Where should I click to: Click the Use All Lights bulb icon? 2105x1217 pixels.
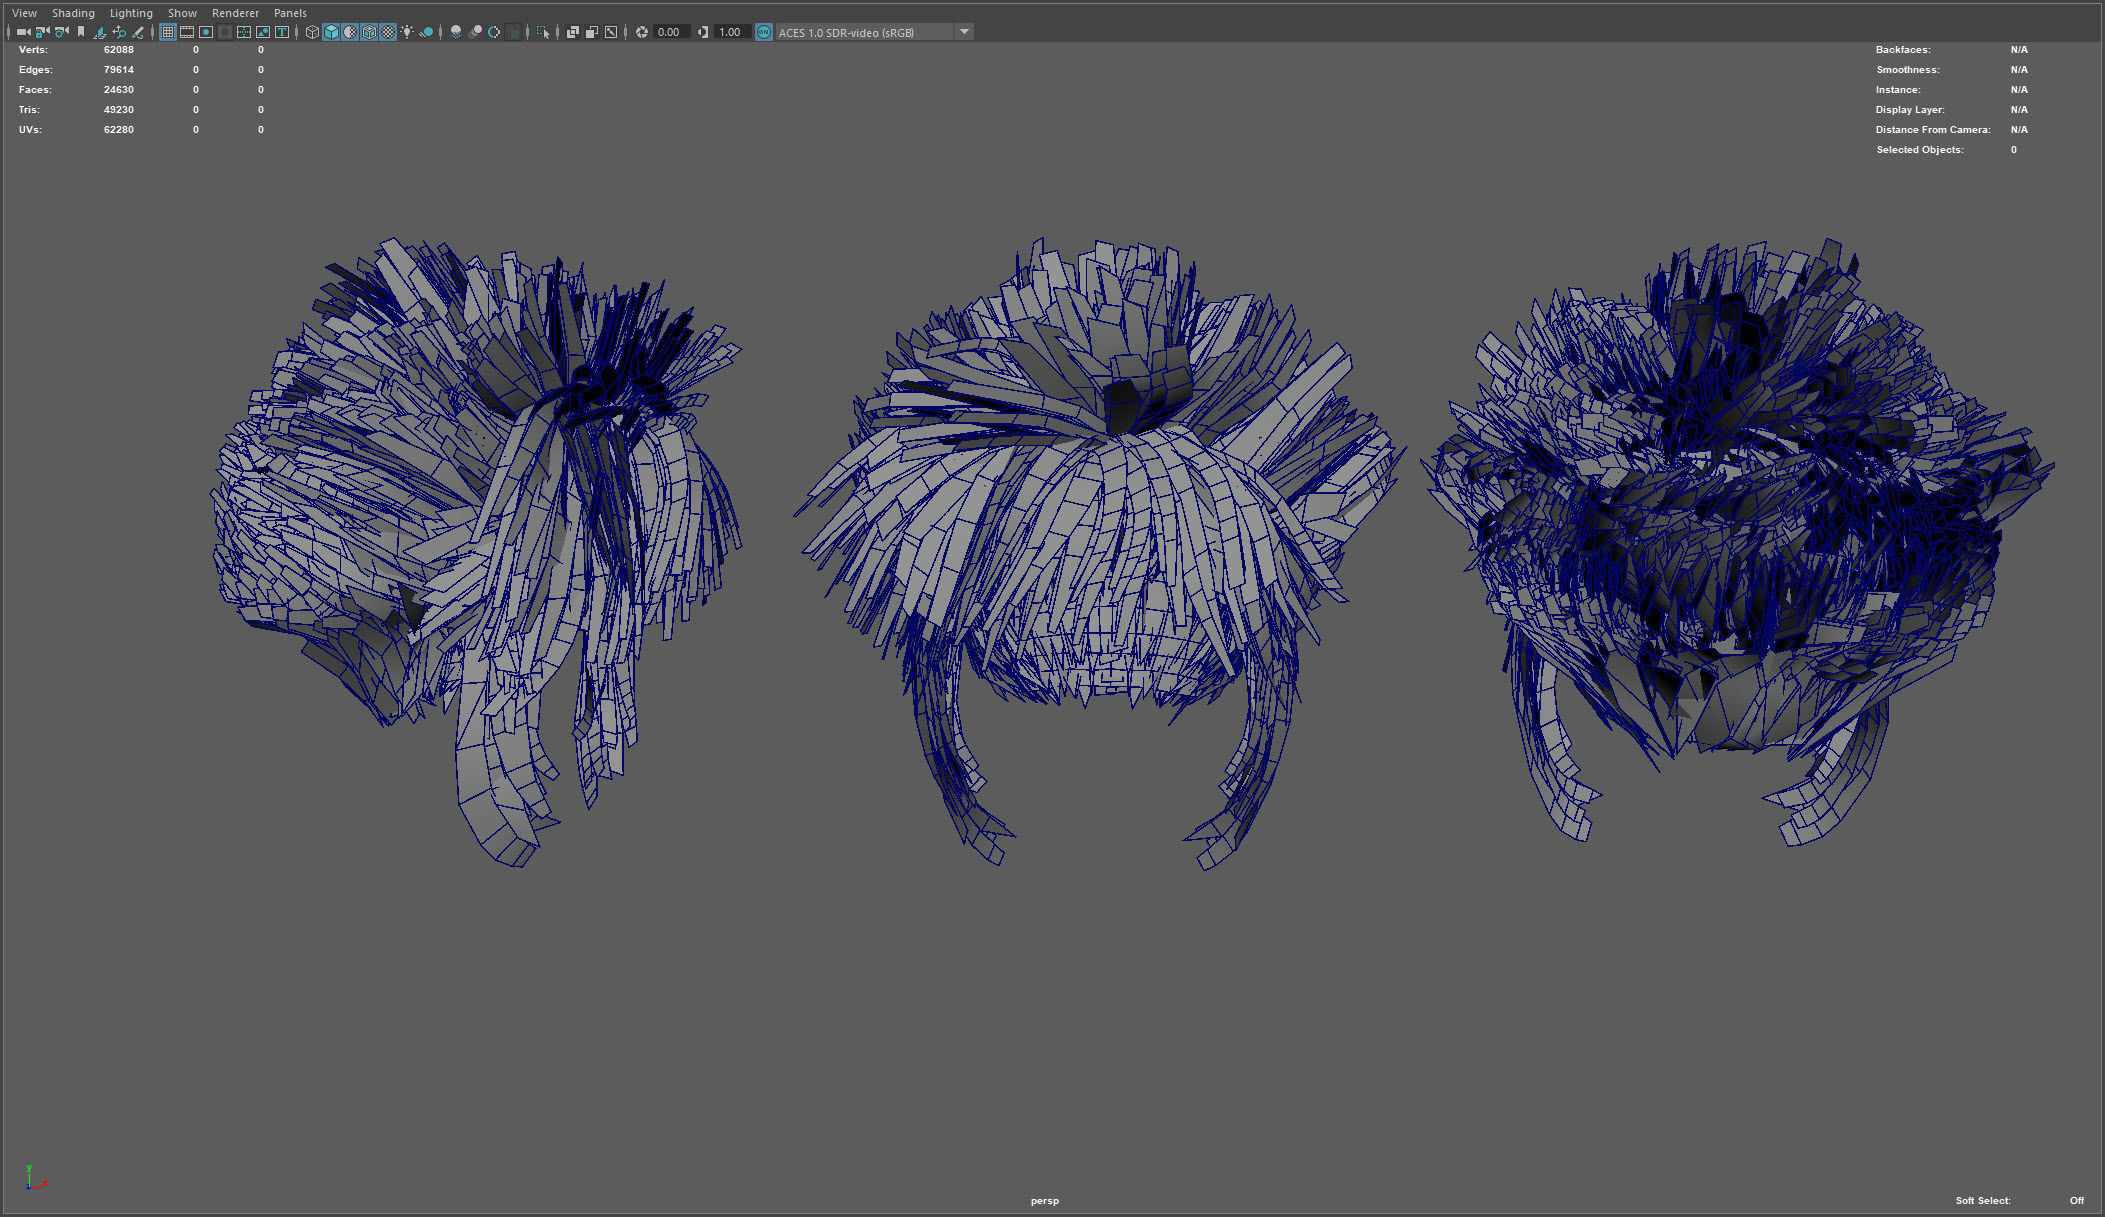(x=407, y=32)
